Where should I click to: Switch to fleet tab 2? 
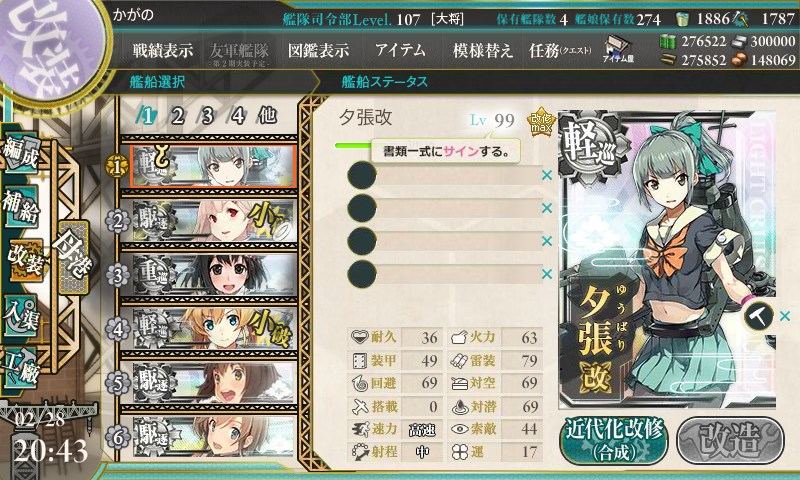(x=177, y=116)
